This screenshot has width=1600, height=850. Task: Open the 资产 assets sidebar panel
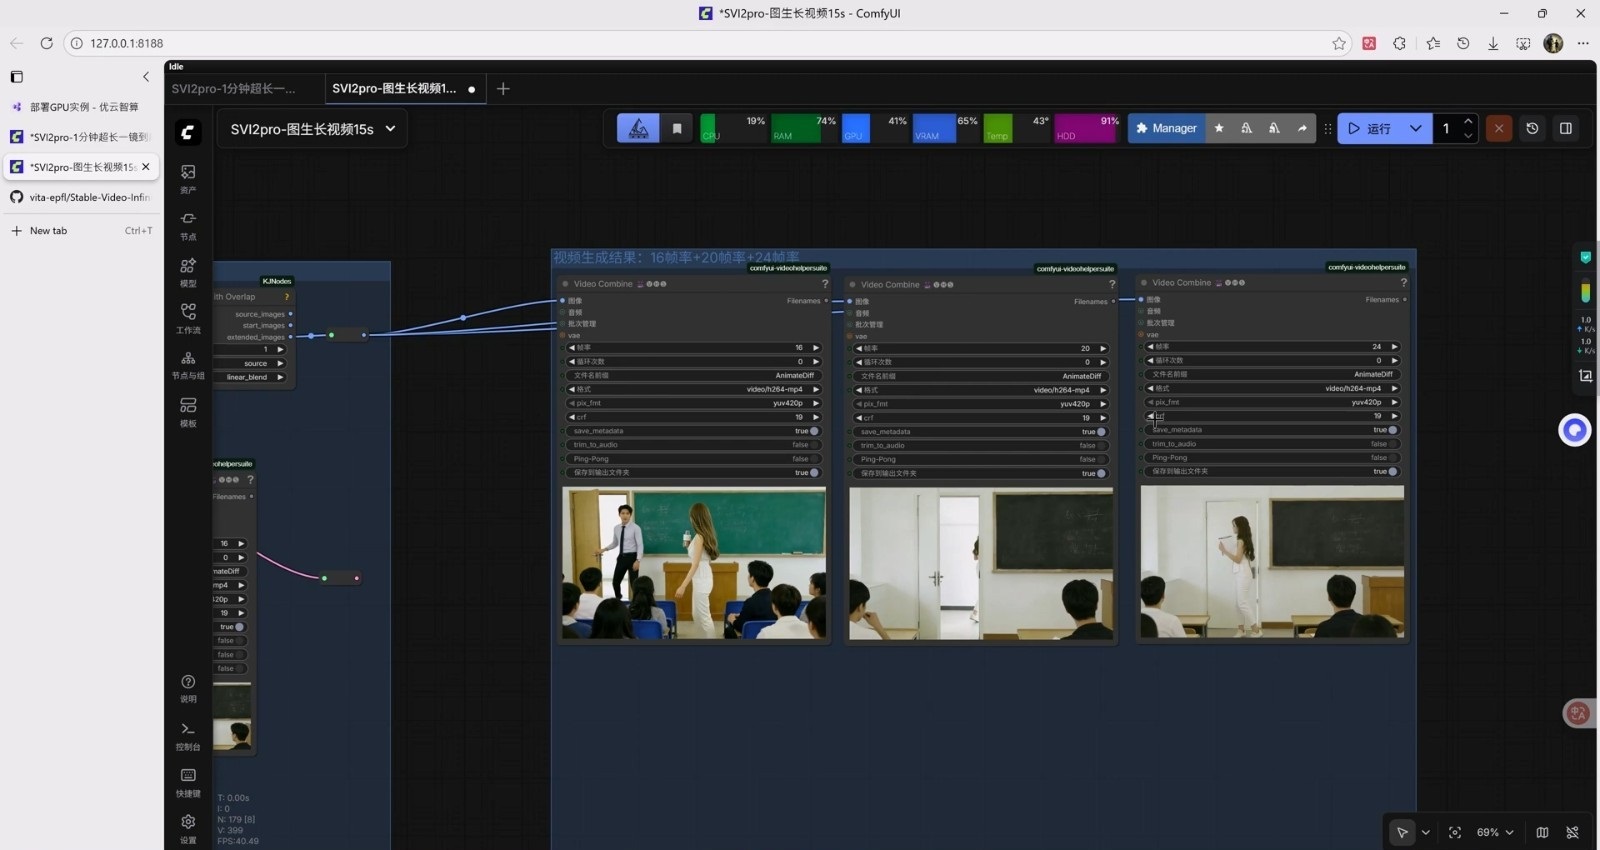coord(188,178)
